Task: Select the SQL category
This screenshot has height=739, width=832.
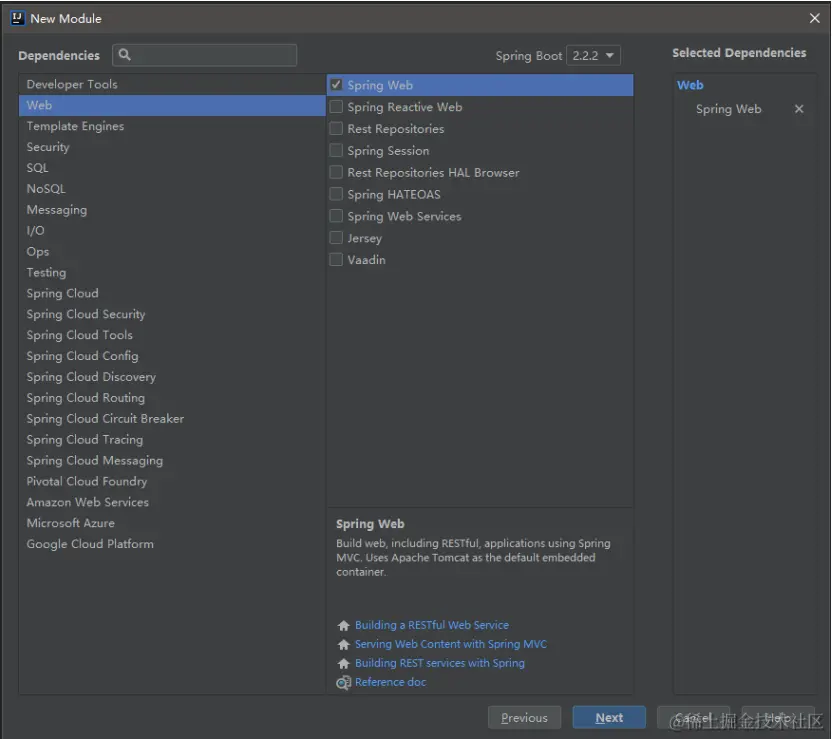Action: pos(172,168)
